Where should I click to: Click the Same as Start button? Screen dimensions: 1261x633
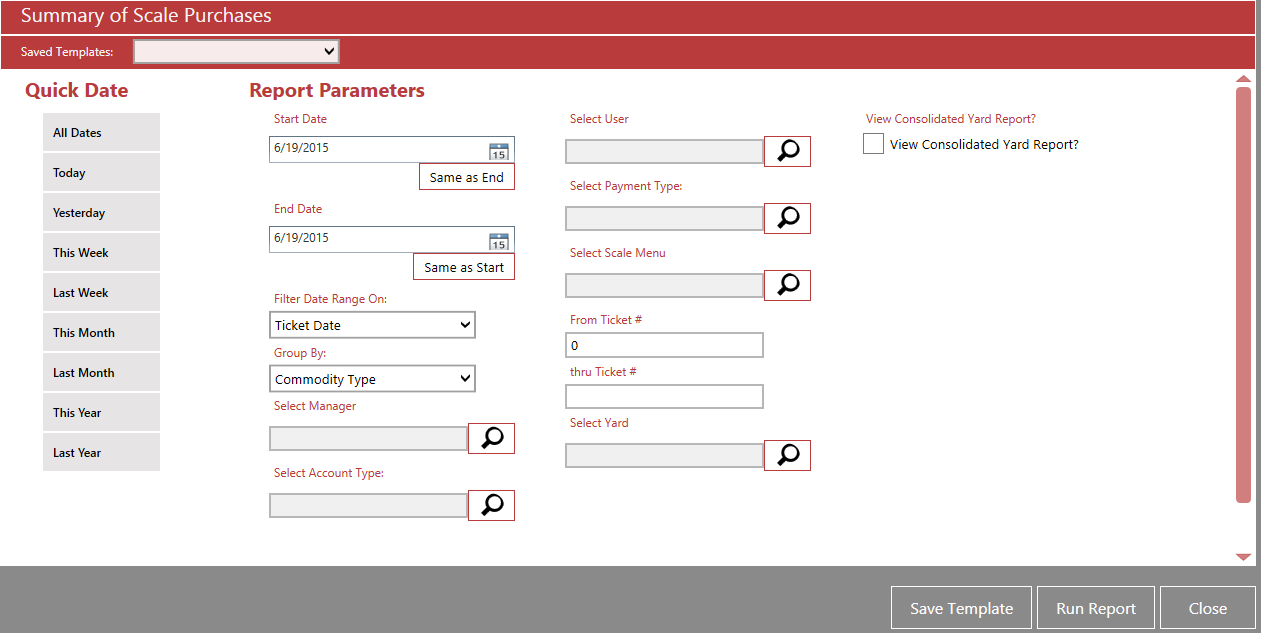(464, 267)
